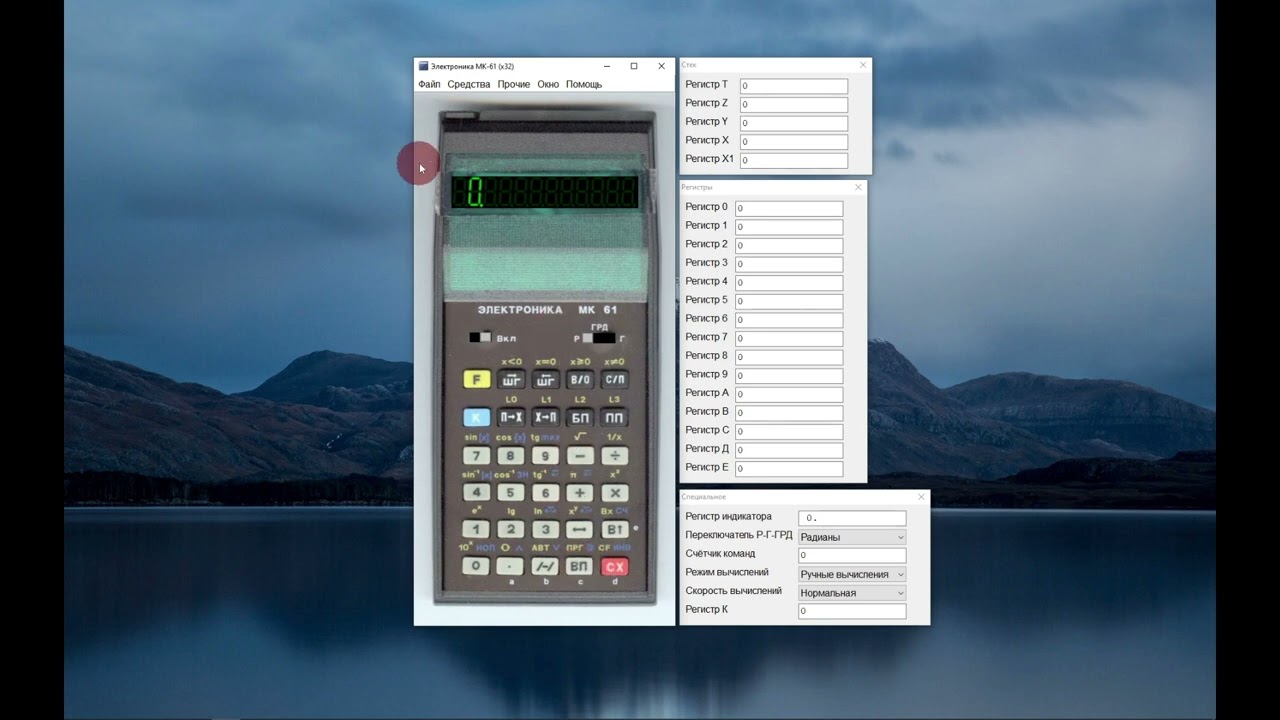Click the blue K key

[476, 418]
